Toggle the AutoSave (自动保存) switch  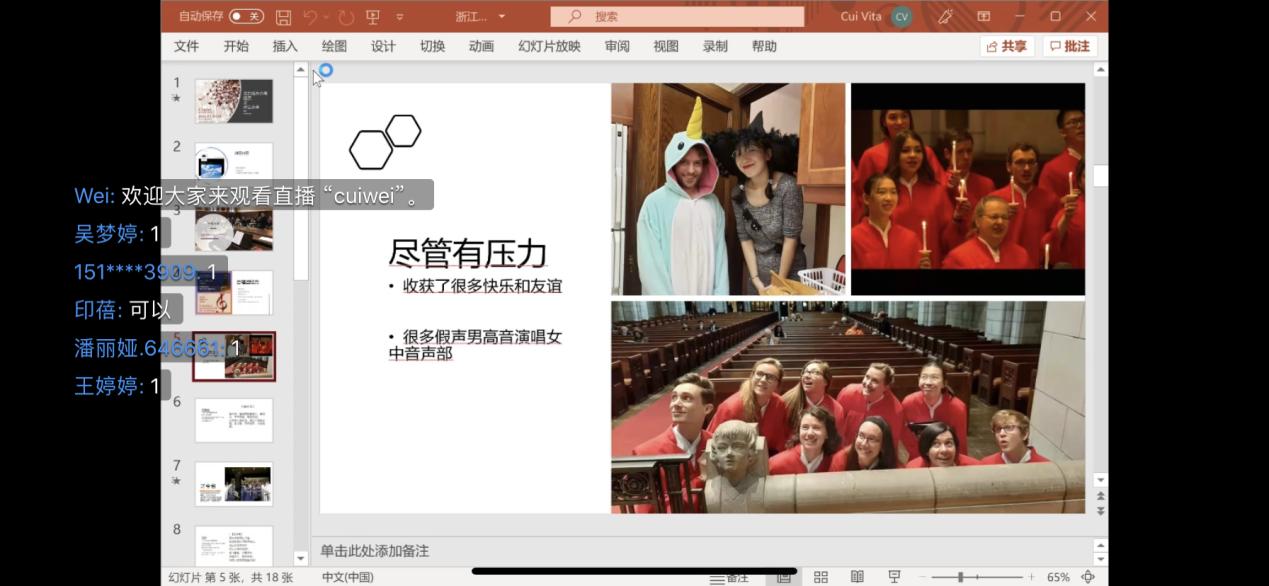pos(246,16)
